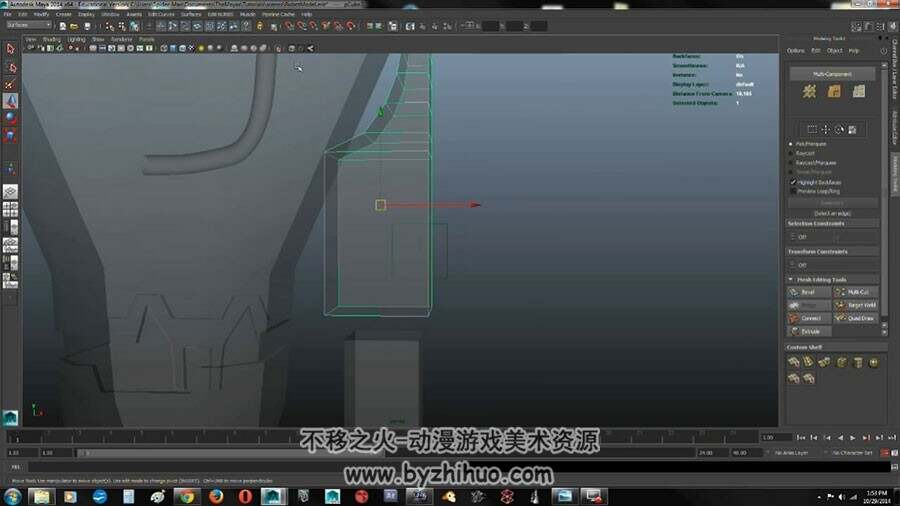Click Modeling Toolkit scale icon
The height and width of the screenshot is (506, 900).
click(x=852, y=130)
